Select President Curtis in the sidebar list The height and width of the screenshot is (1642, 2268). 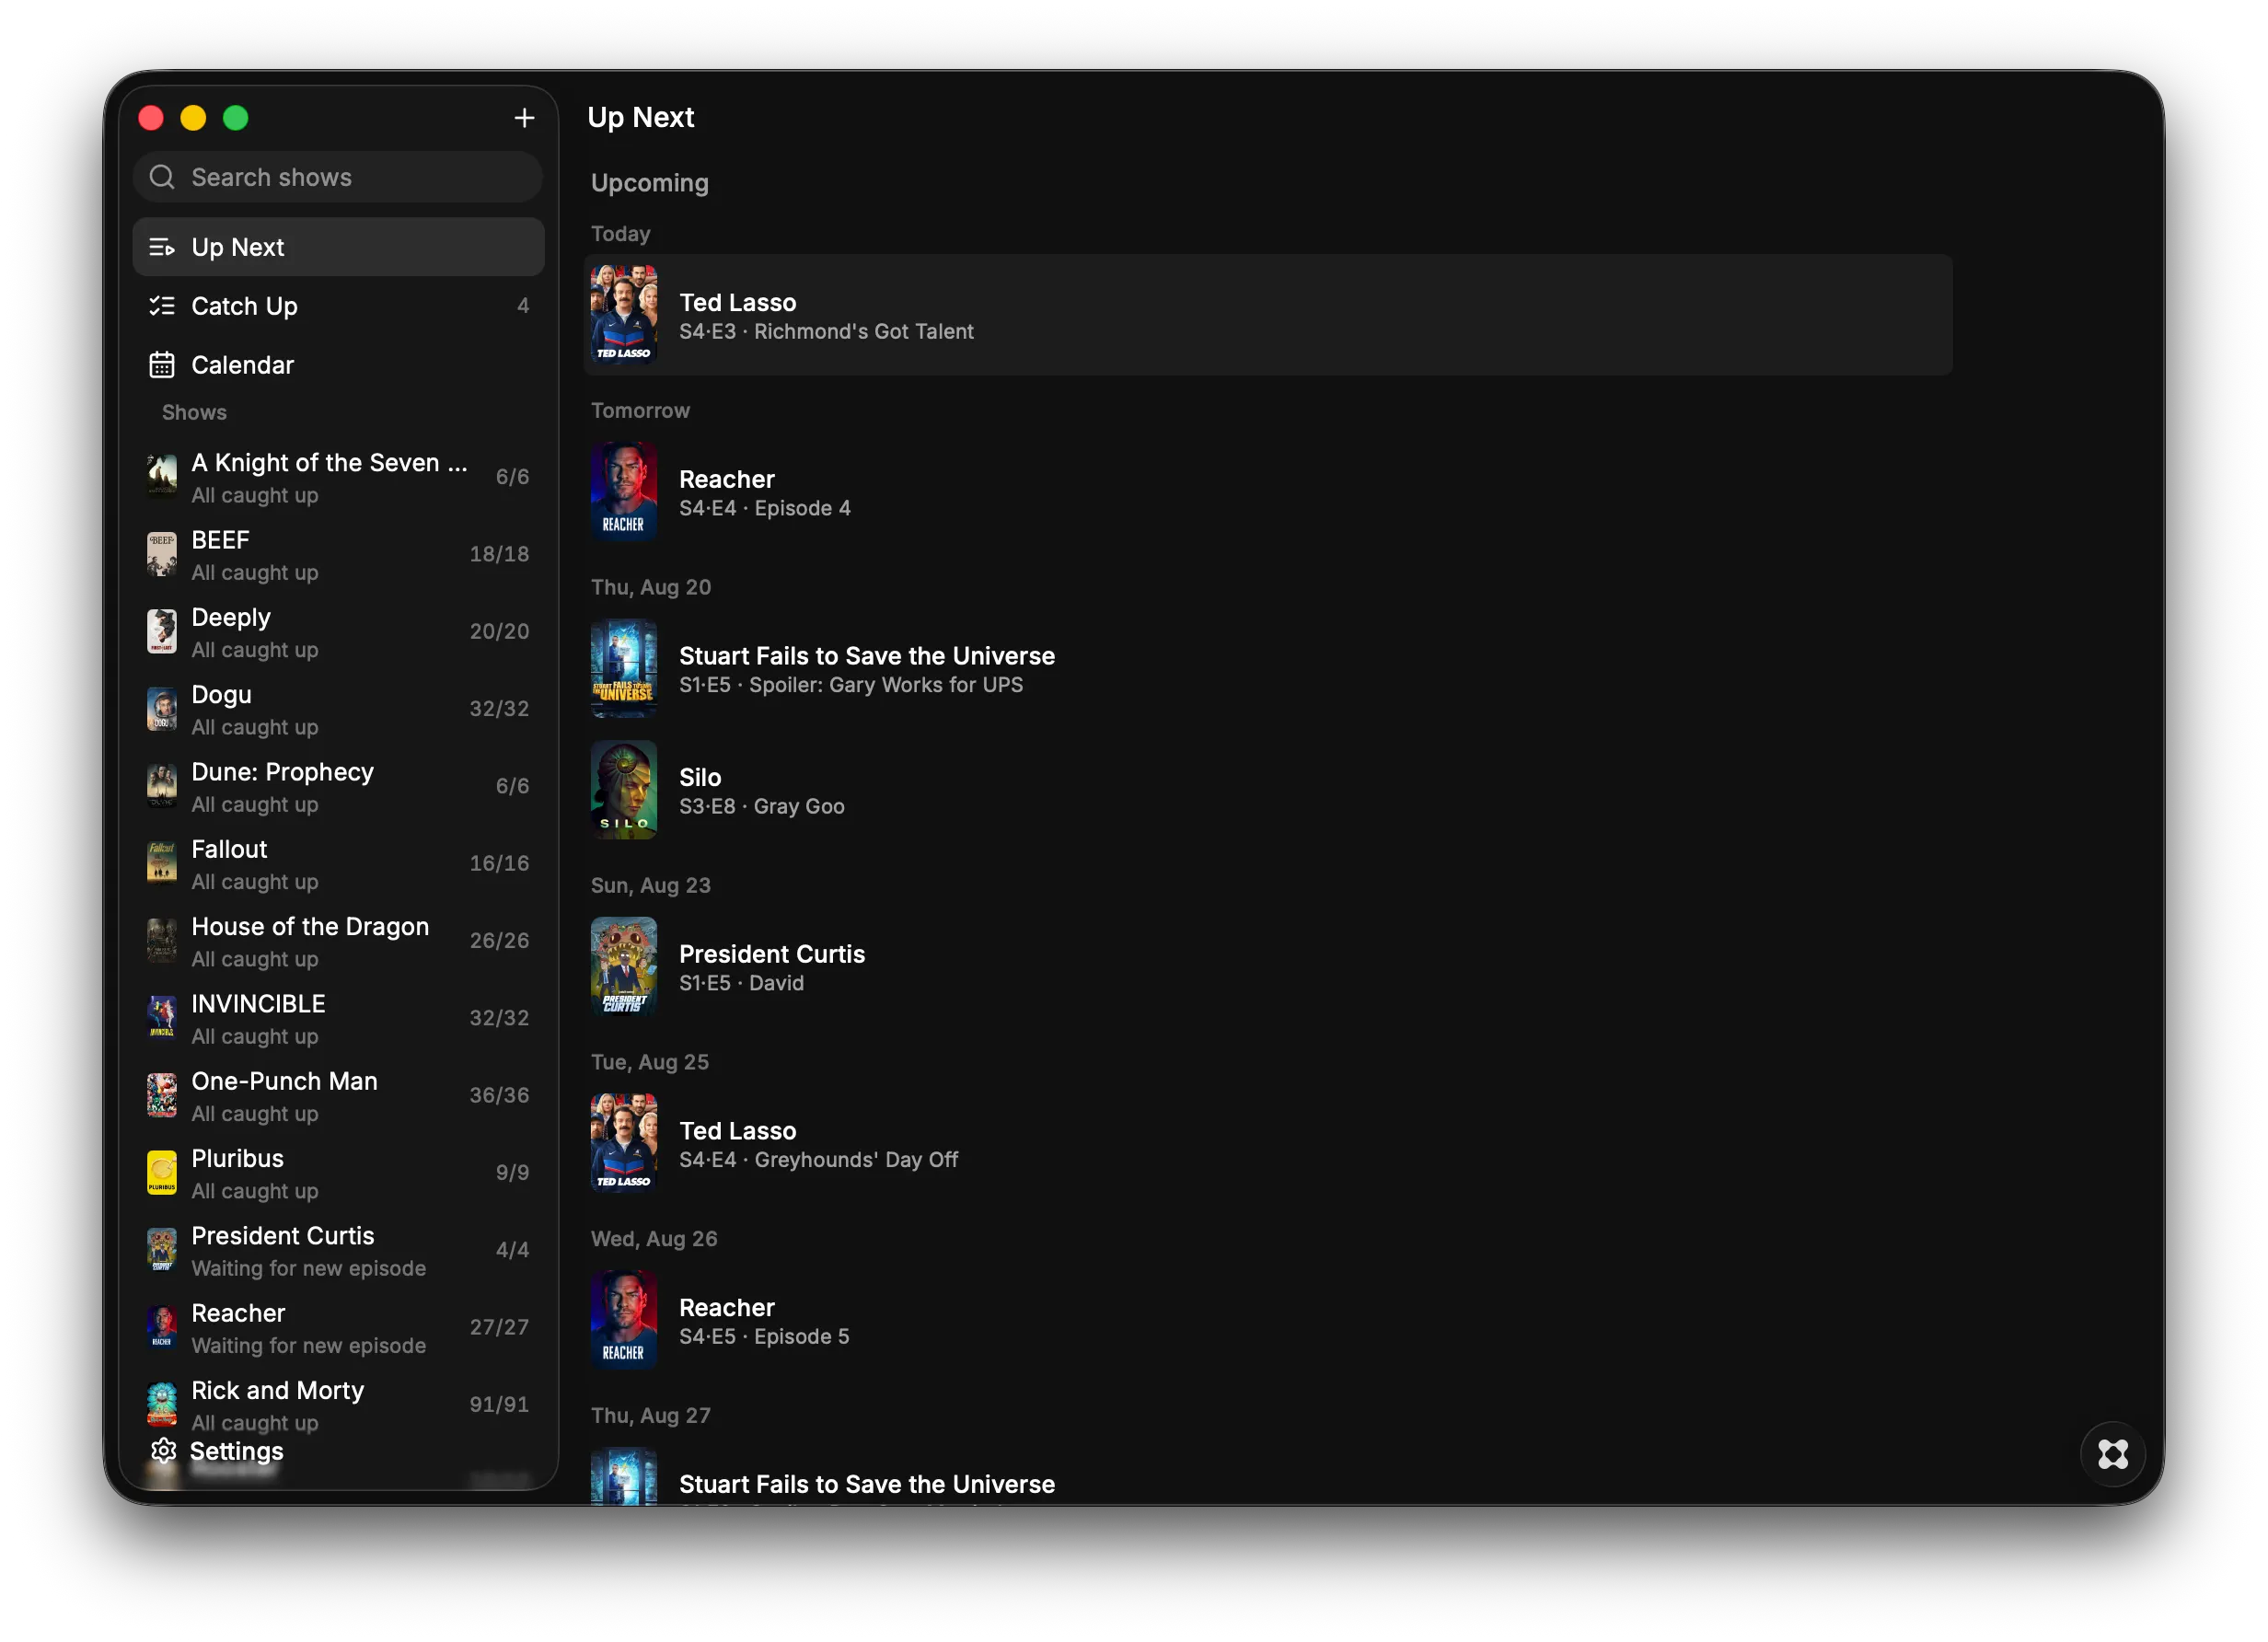338,1251
